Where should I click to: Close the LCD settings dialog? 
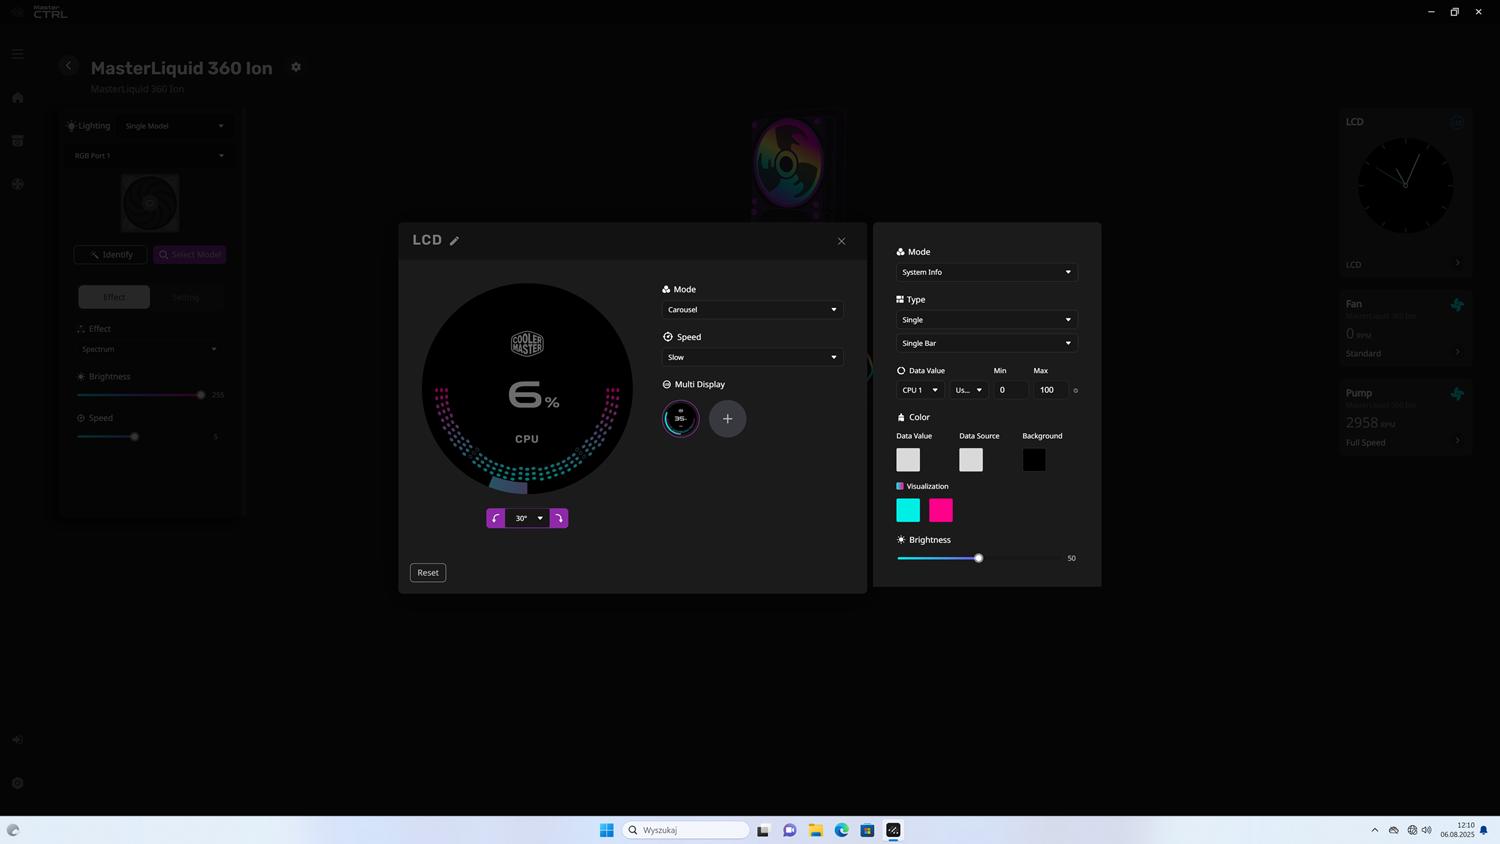(x=841, y=241)
